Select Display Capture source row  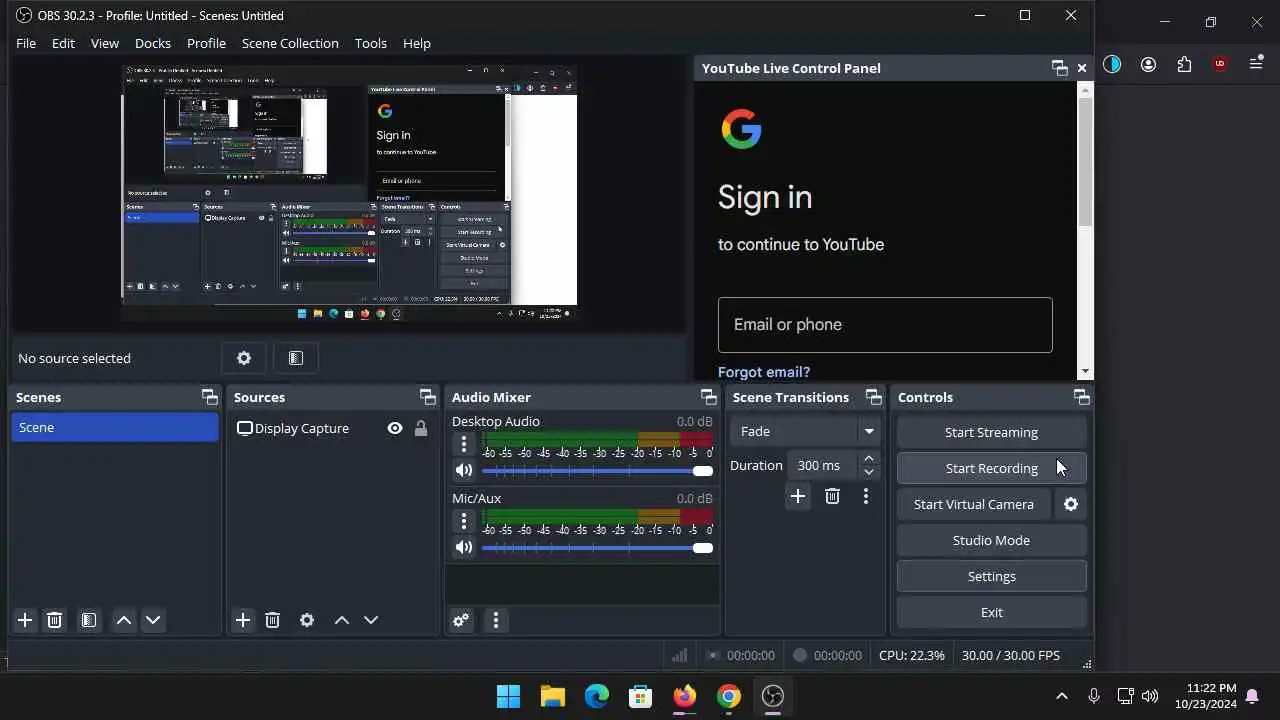click(x=334, y=428)
